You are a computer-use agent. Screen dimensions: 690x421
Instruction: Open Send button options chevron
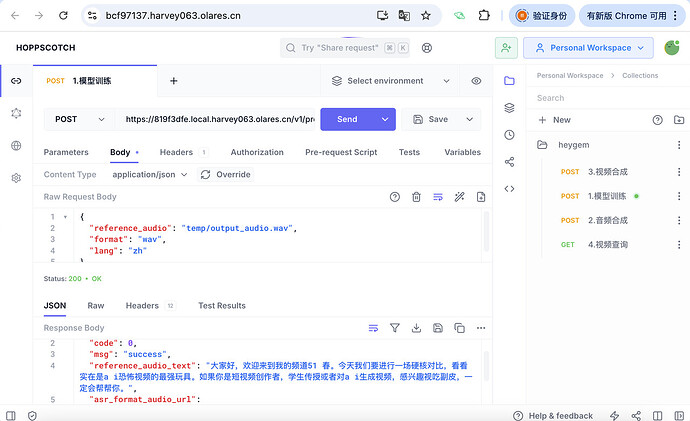[x=385, y=119]
